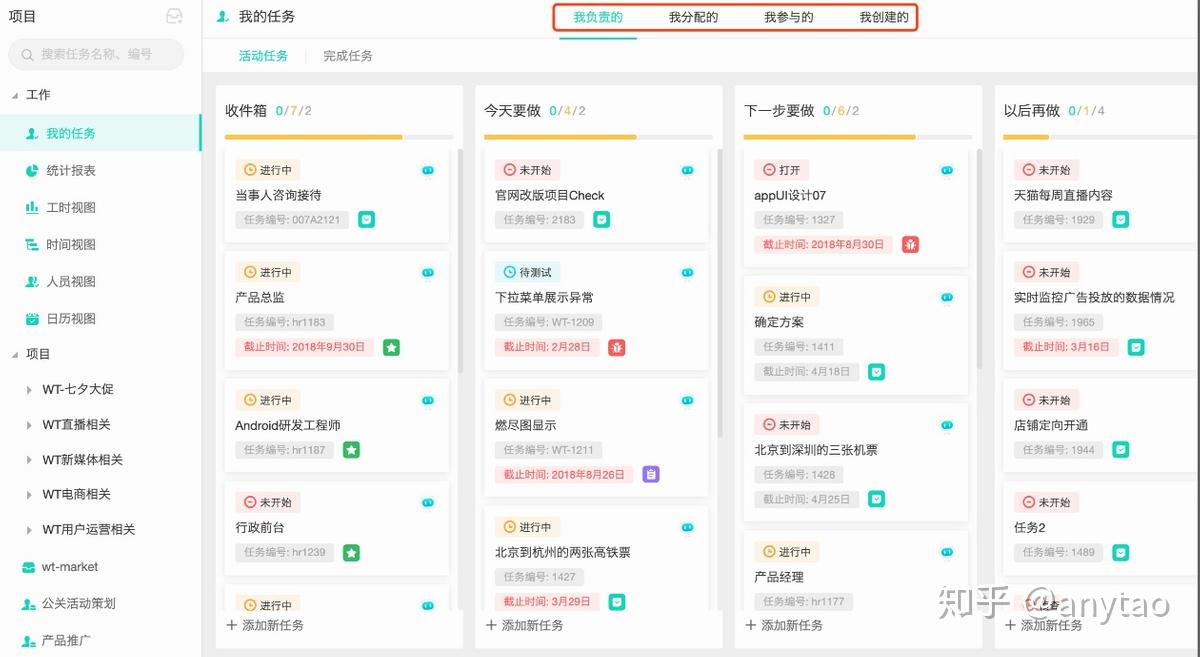Viewport: 1200px width, 657px height.
Task: Collapse the 工作 section in sidebar
Action: (x=15, y=95)
